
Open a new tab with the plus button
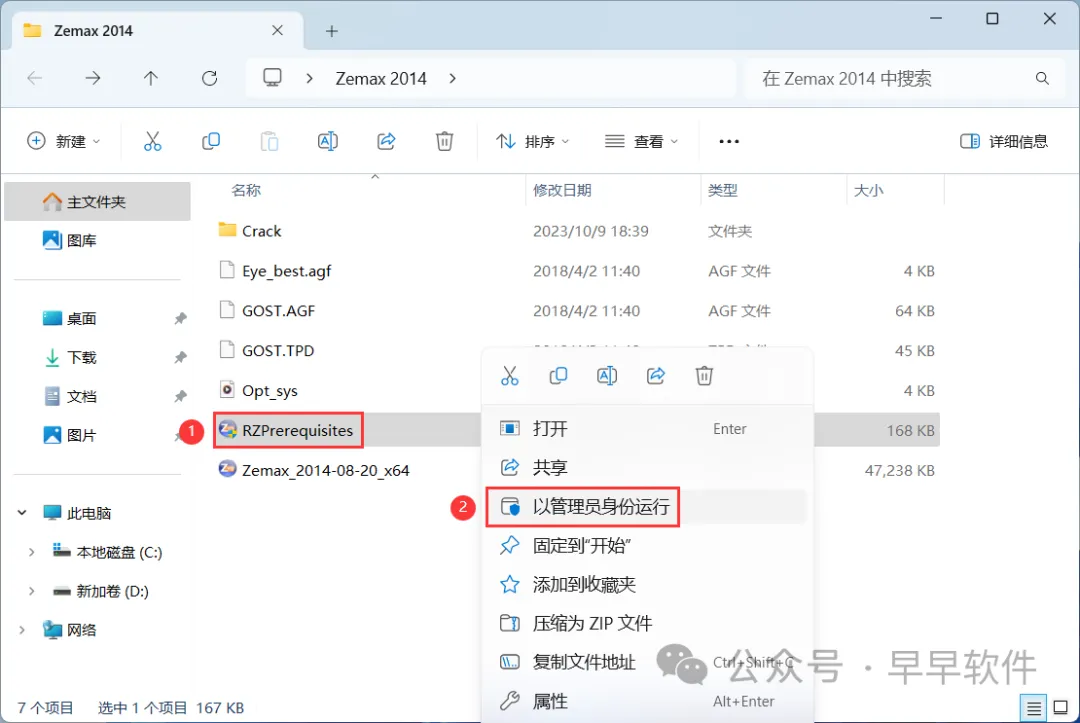coord(332,31)
